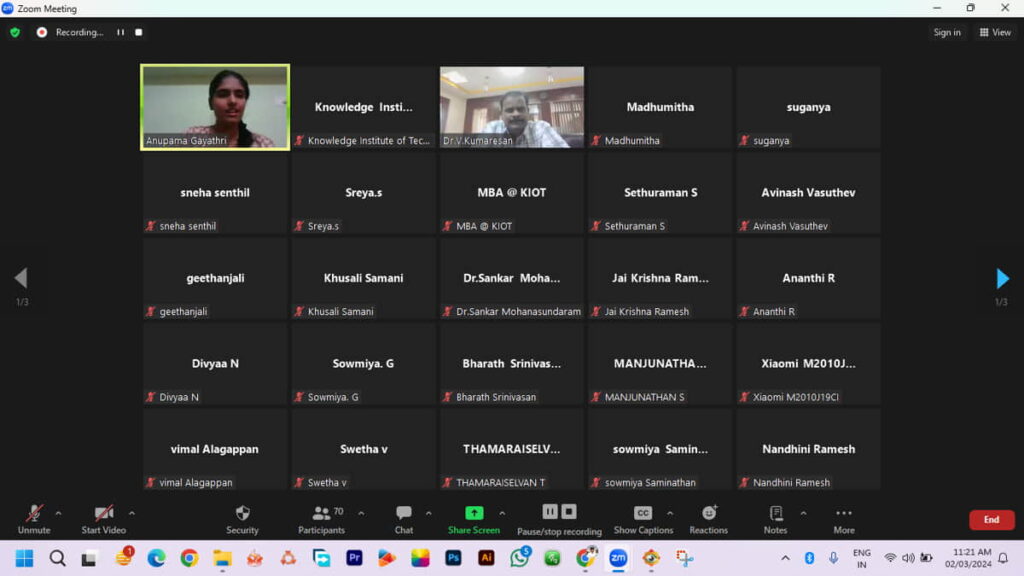Open Windows Start menu
This screenshot has width=1024, height=576.
click(24, 558)
